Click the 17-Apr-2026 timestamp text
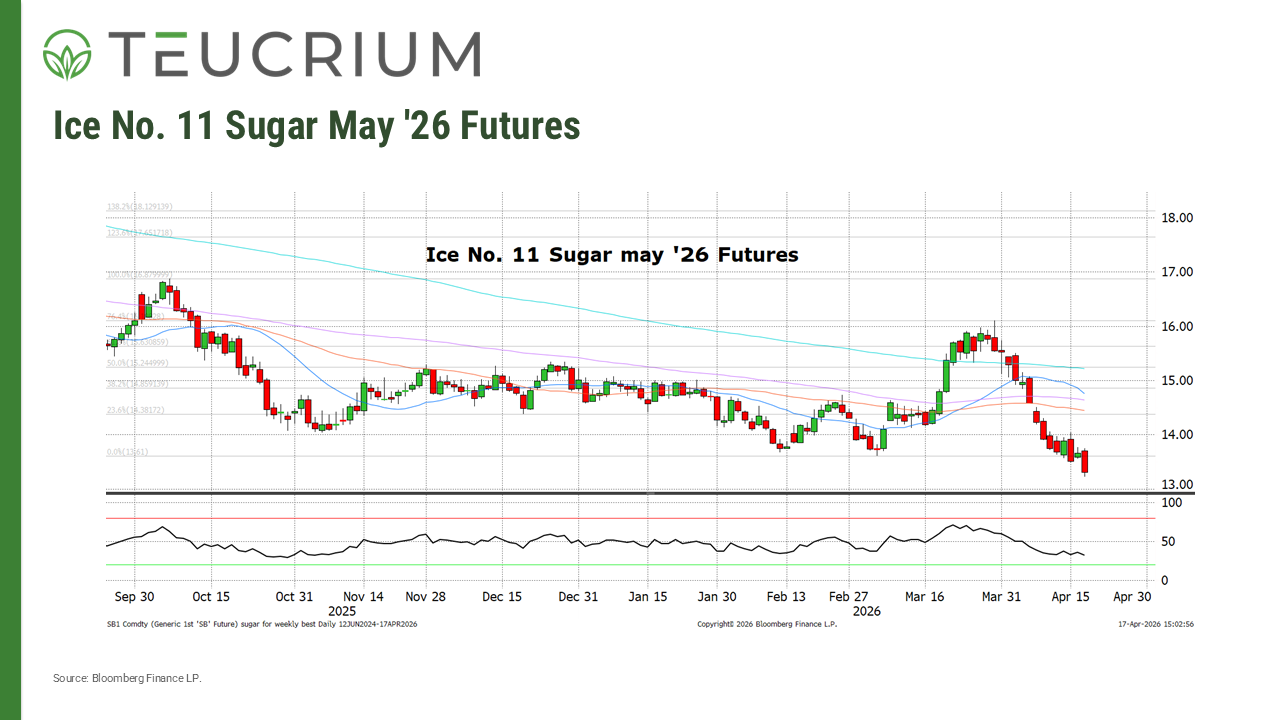This screenshot has height=720, width=1280. pos(1155,624)
